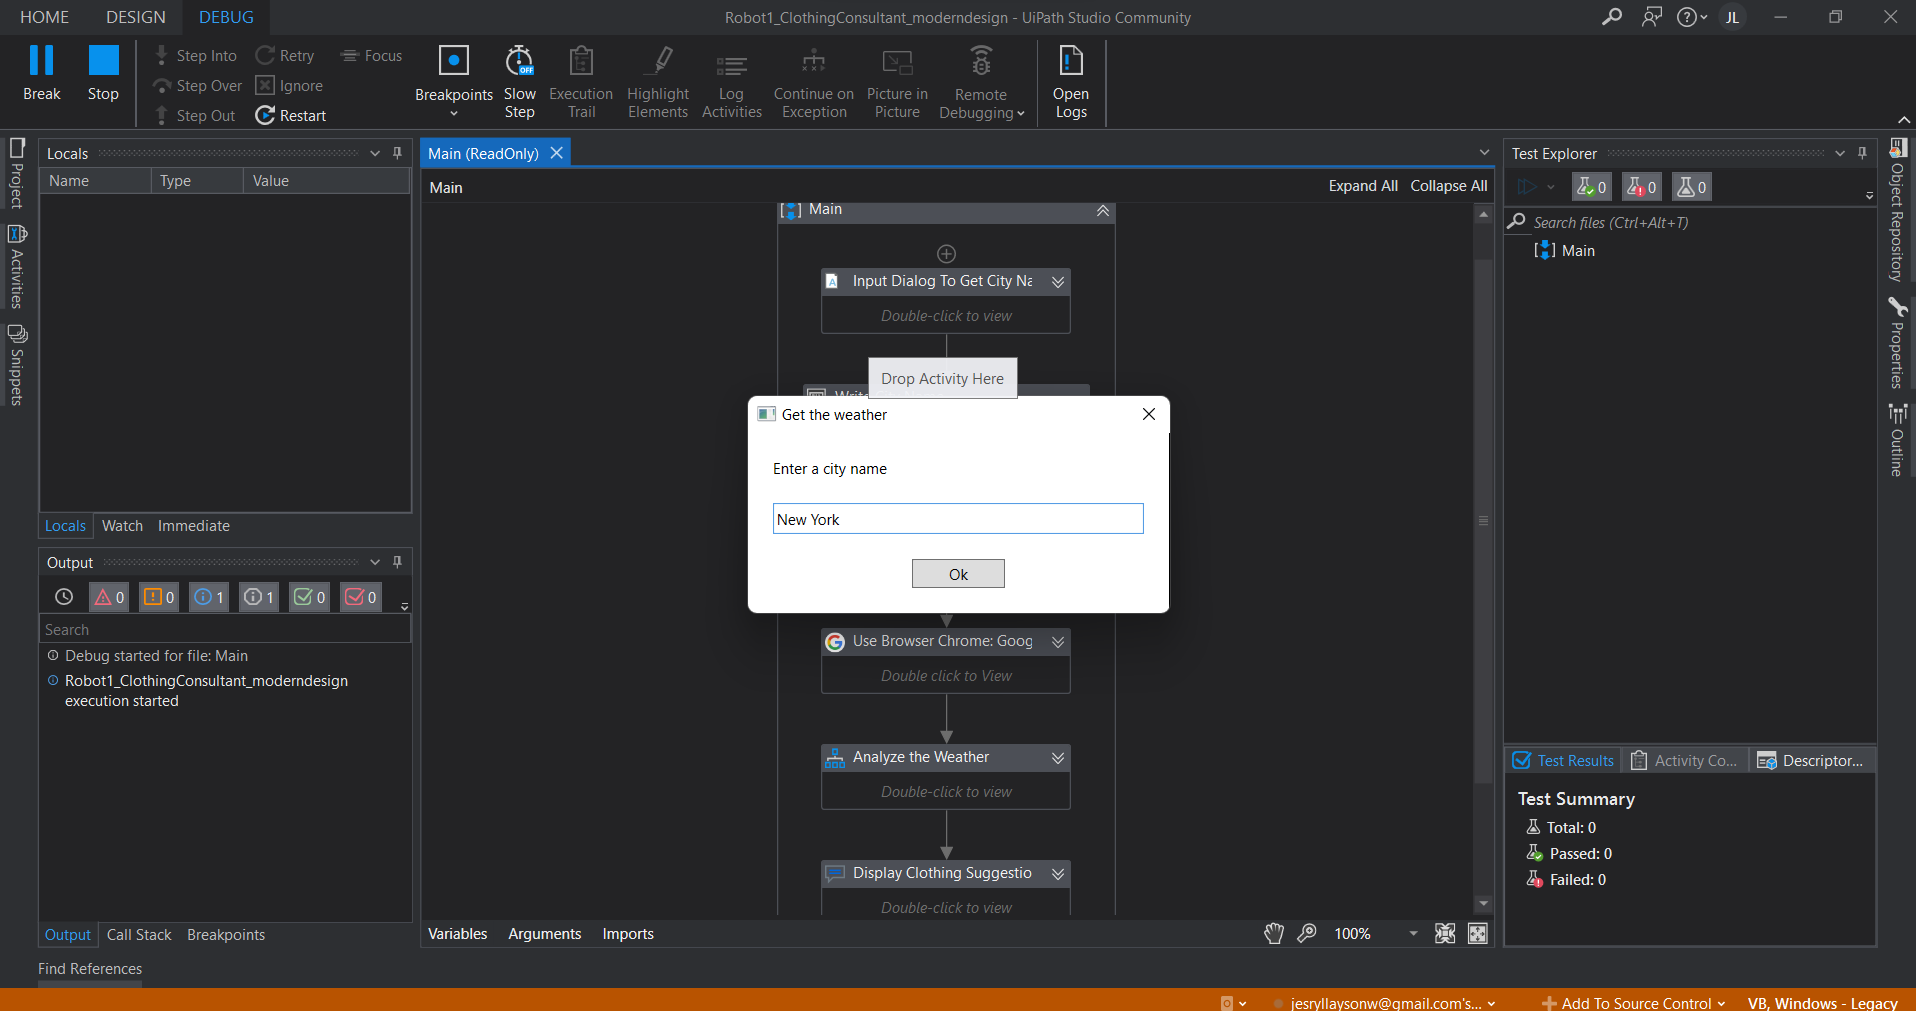Click the city name input field
Image resolution: width=1916 pixels, height=1011 pixels.
pyautogui.click(x=958, y=519)
